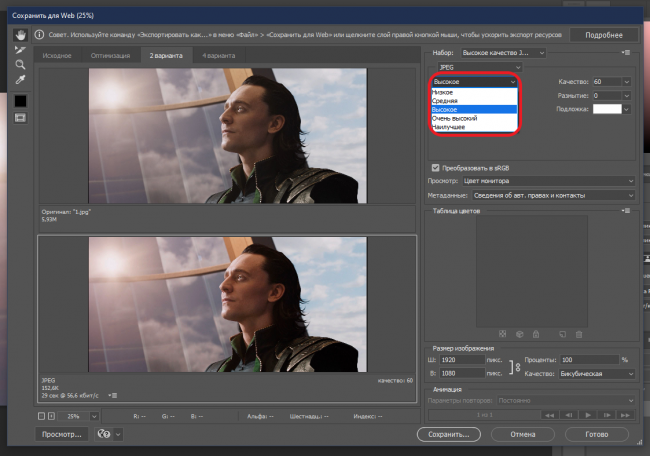Click the Просмотр button

(62, 434)
